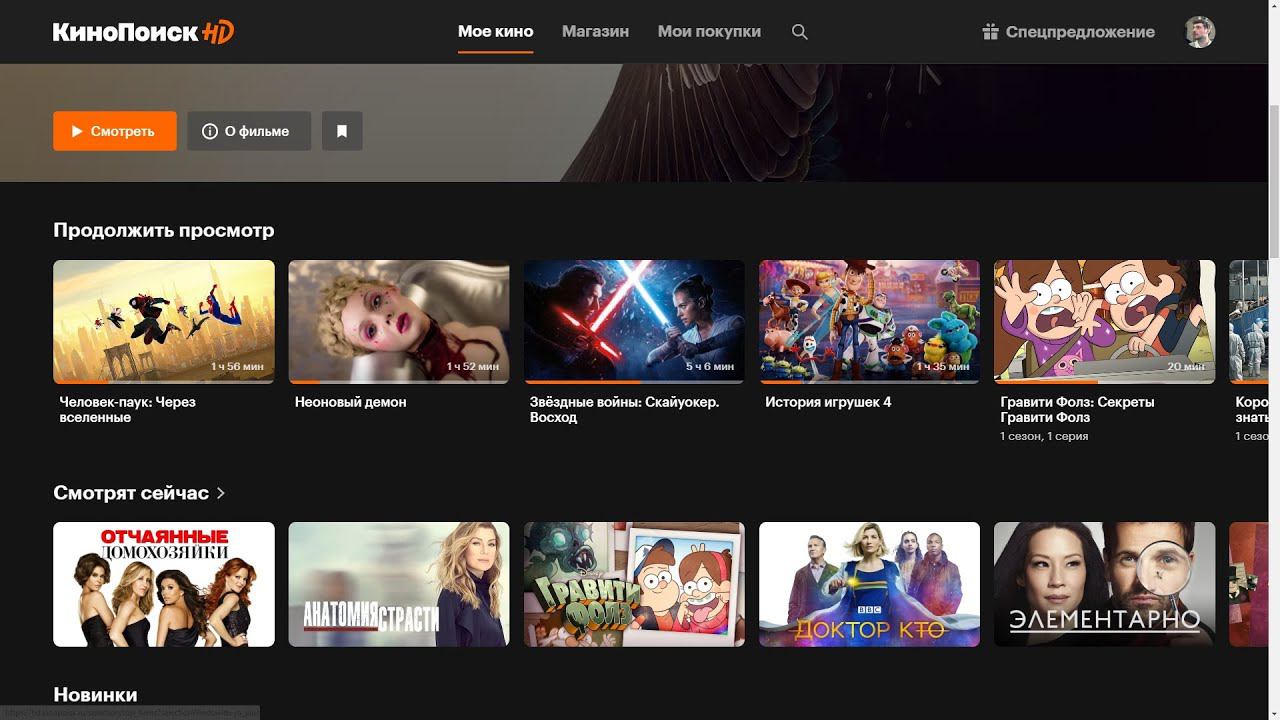1280x720 pixels.
Task: Open Элементарно series poster
Action: 1104,584
